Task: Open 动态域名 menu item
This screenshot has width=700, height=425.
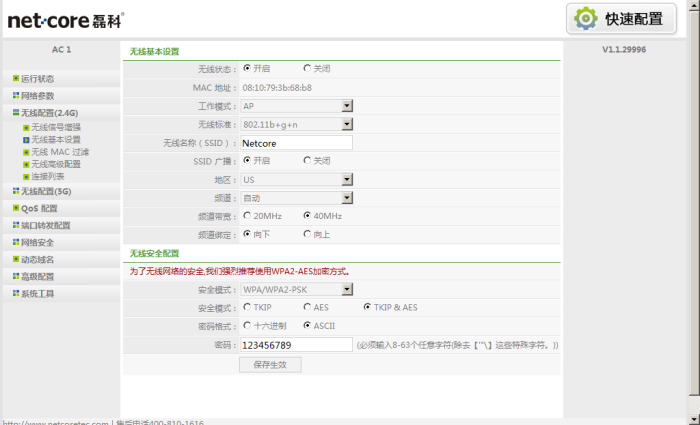Action: (38, 259)
